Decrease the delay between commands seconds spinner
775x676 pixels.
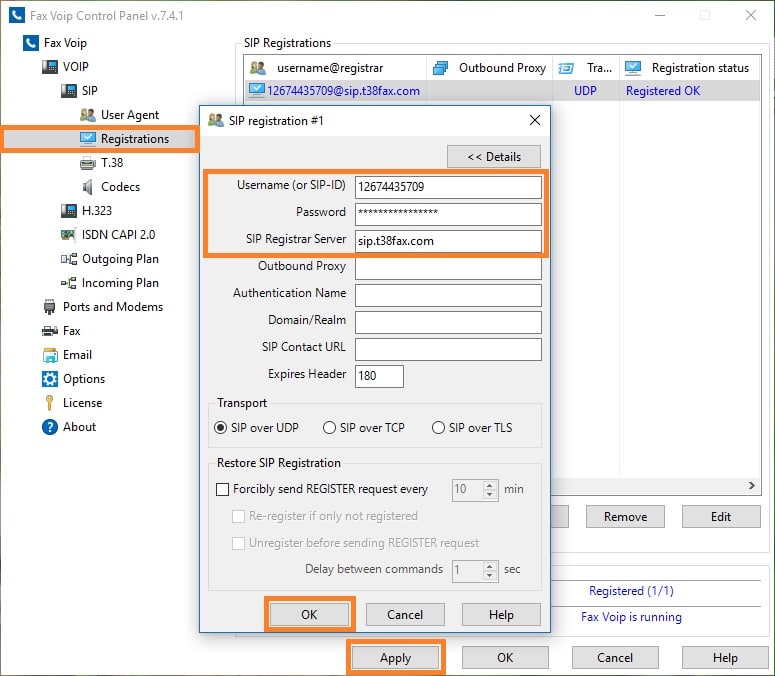click(489, 575)
